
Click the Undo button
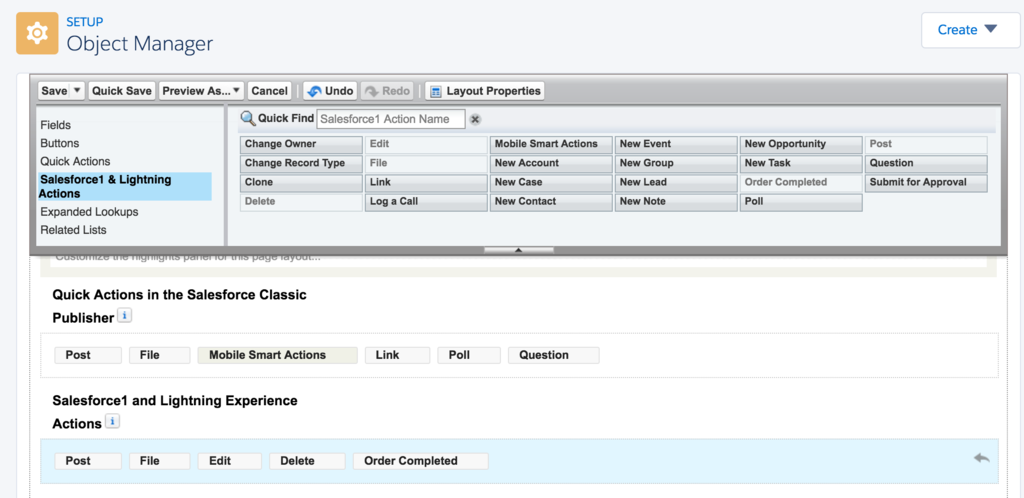pos(330,91)
